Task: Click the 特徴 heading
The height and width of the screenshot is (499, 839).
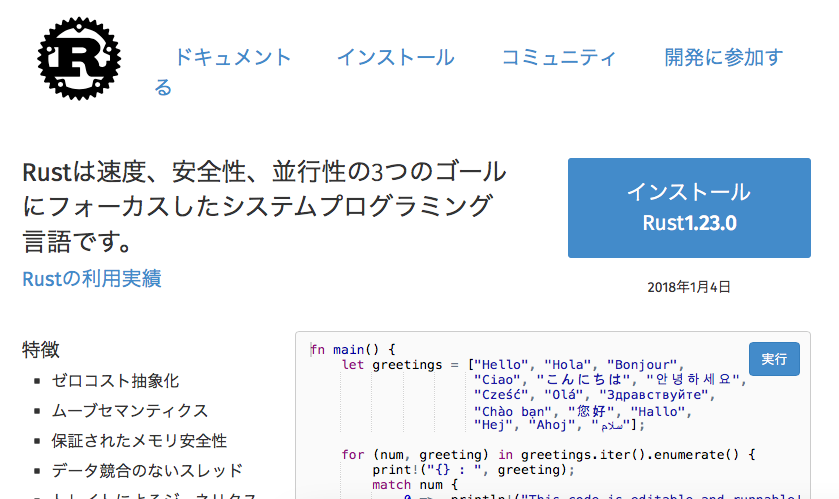Action: [x=41, y=350]
